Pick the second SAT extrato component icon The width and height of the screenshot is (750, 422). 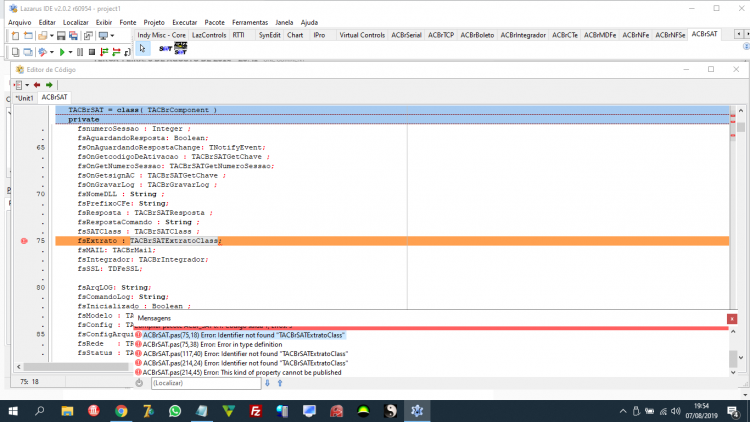tap(181, 48)
